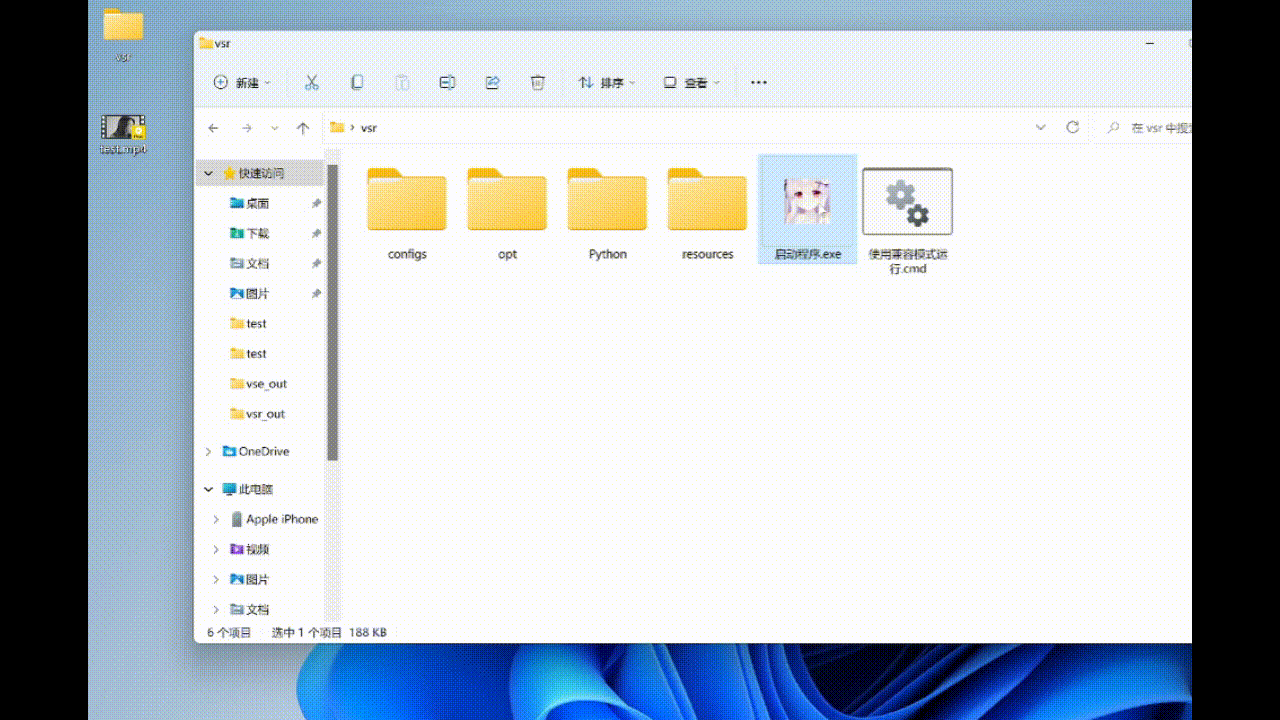Open the 查看 (View) dropdown
Screen dimensions: 1280x720
(690, 83)
